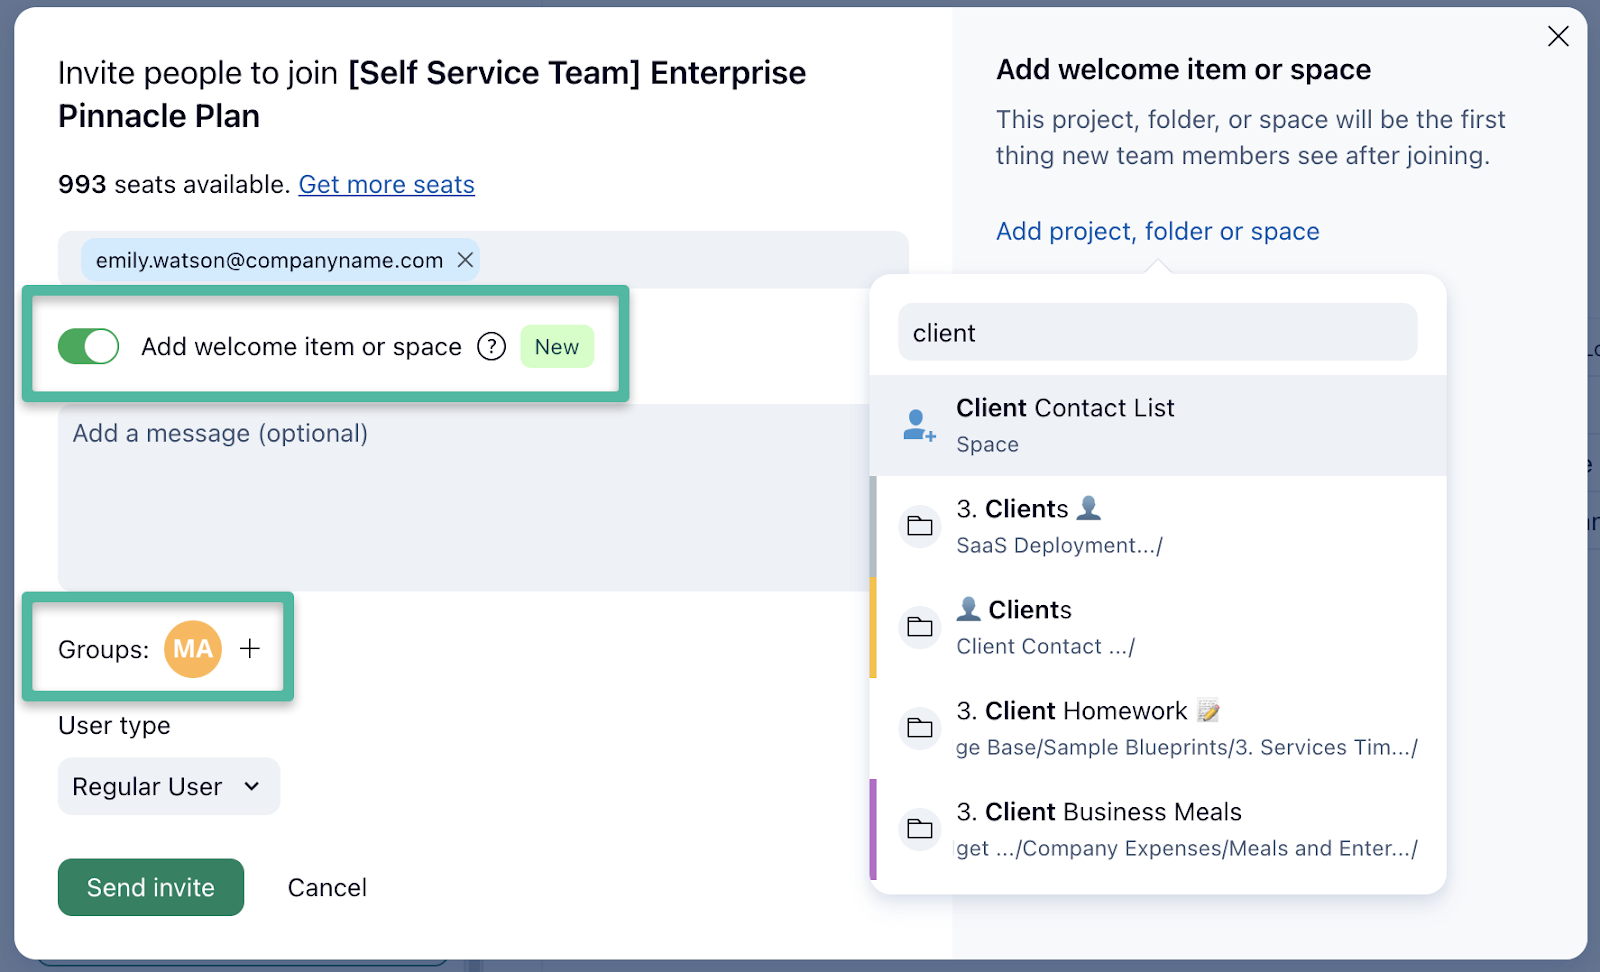Click the person-add icon beside Client Contact List
This screenshot has width=1600, height=972.
[x=917, y=424]
